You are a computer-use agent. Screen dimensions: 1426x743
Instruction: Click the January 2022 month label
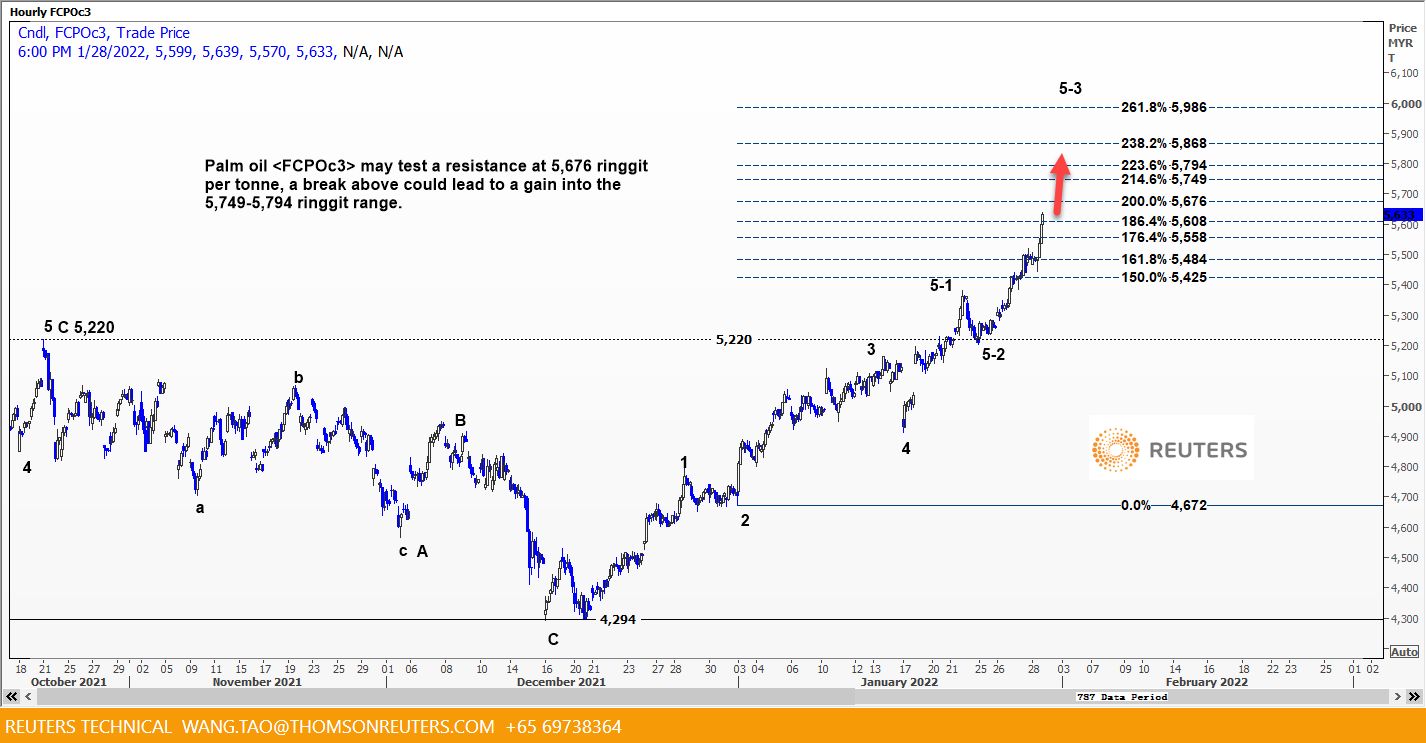point(901,682)
